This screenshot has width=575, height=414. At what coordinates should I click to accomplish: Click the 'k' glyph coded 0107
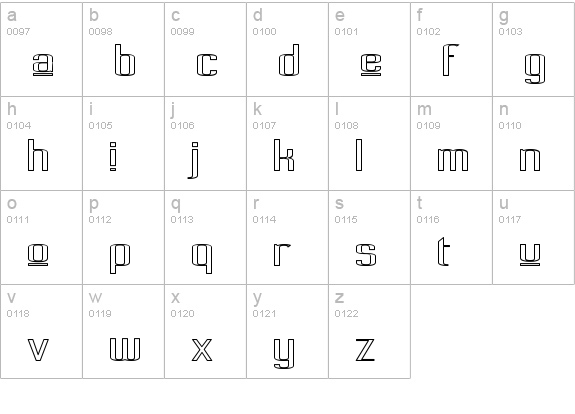(x=288, y=143)
